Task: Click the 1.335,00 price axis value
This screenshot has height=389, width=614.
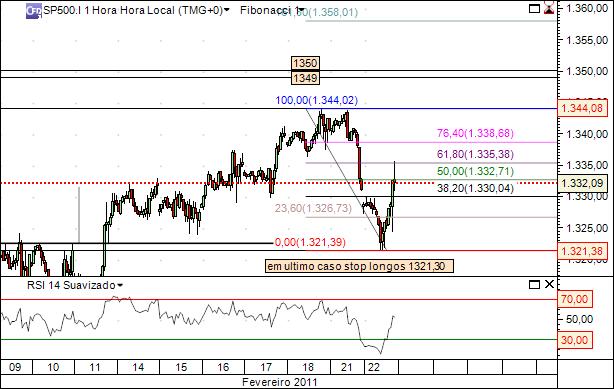Action: pyautogui.click(x=587, y=165)
